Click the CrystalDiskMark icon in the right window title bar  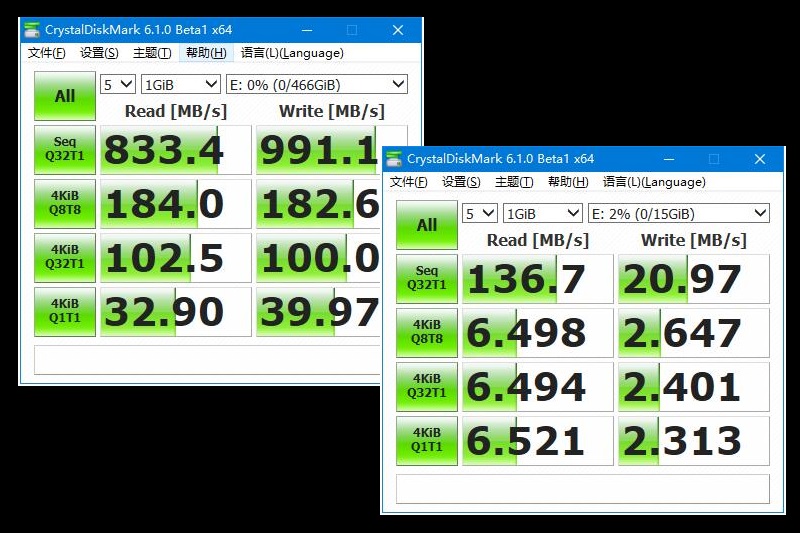click(x=394, y=159)
